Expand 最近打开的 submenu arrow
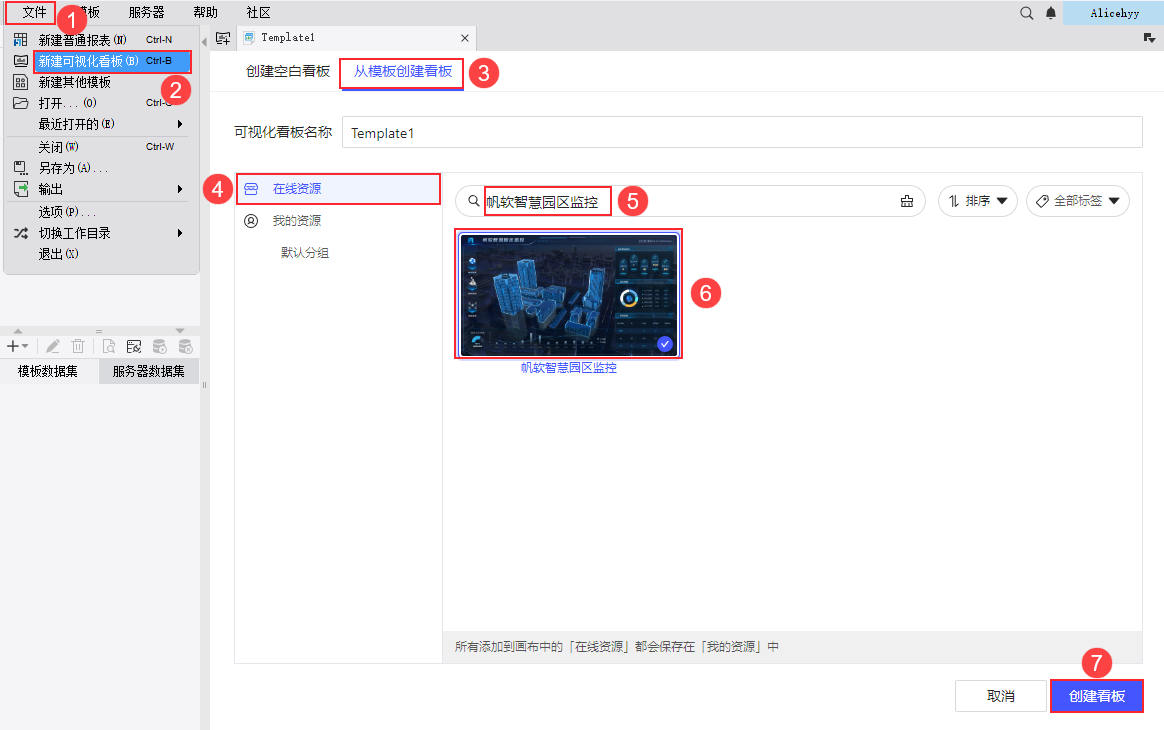The width and height of the screenshot is (1164, 730). (180, 123)
